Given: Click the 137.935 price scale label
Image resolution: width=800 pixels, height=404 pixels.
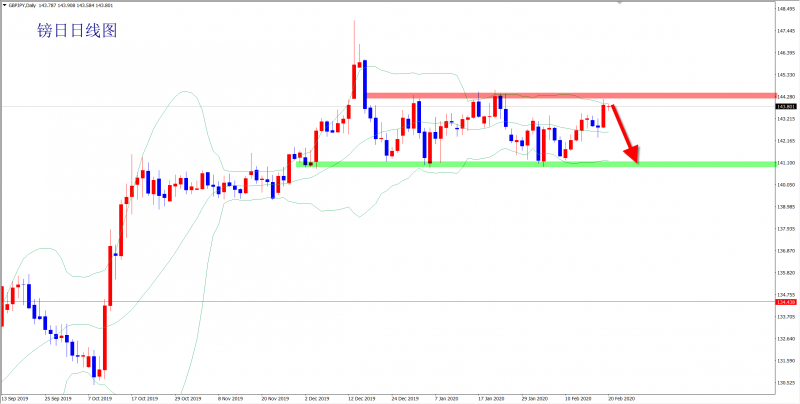Looking at the screenshot, I should pos(785,229).
